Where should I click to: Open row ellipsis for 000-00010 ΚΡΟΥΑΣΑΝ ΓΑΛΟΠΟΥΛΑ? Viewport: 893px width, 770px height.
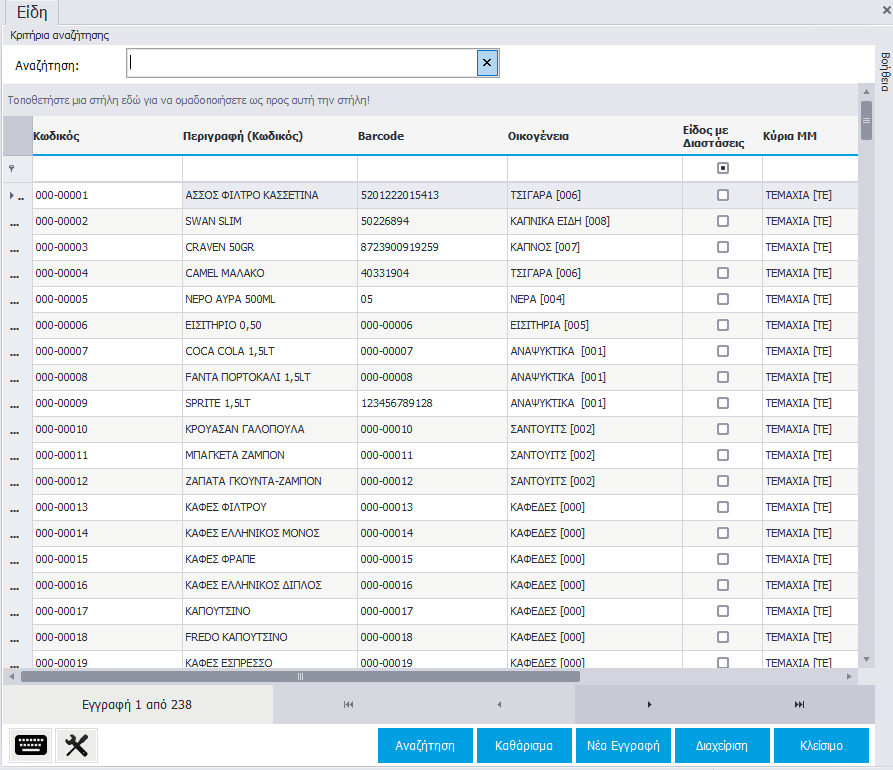[x=15, y=430]
